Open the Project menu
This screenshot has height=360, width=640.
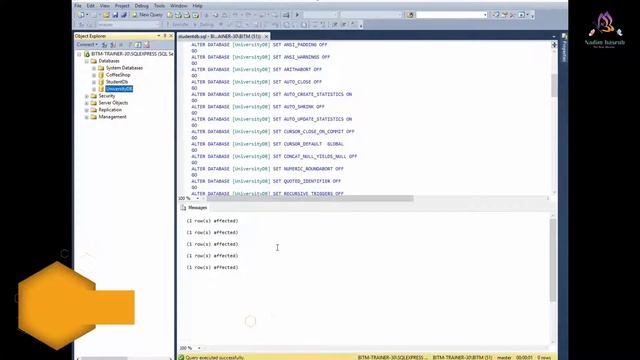[122, 6]
